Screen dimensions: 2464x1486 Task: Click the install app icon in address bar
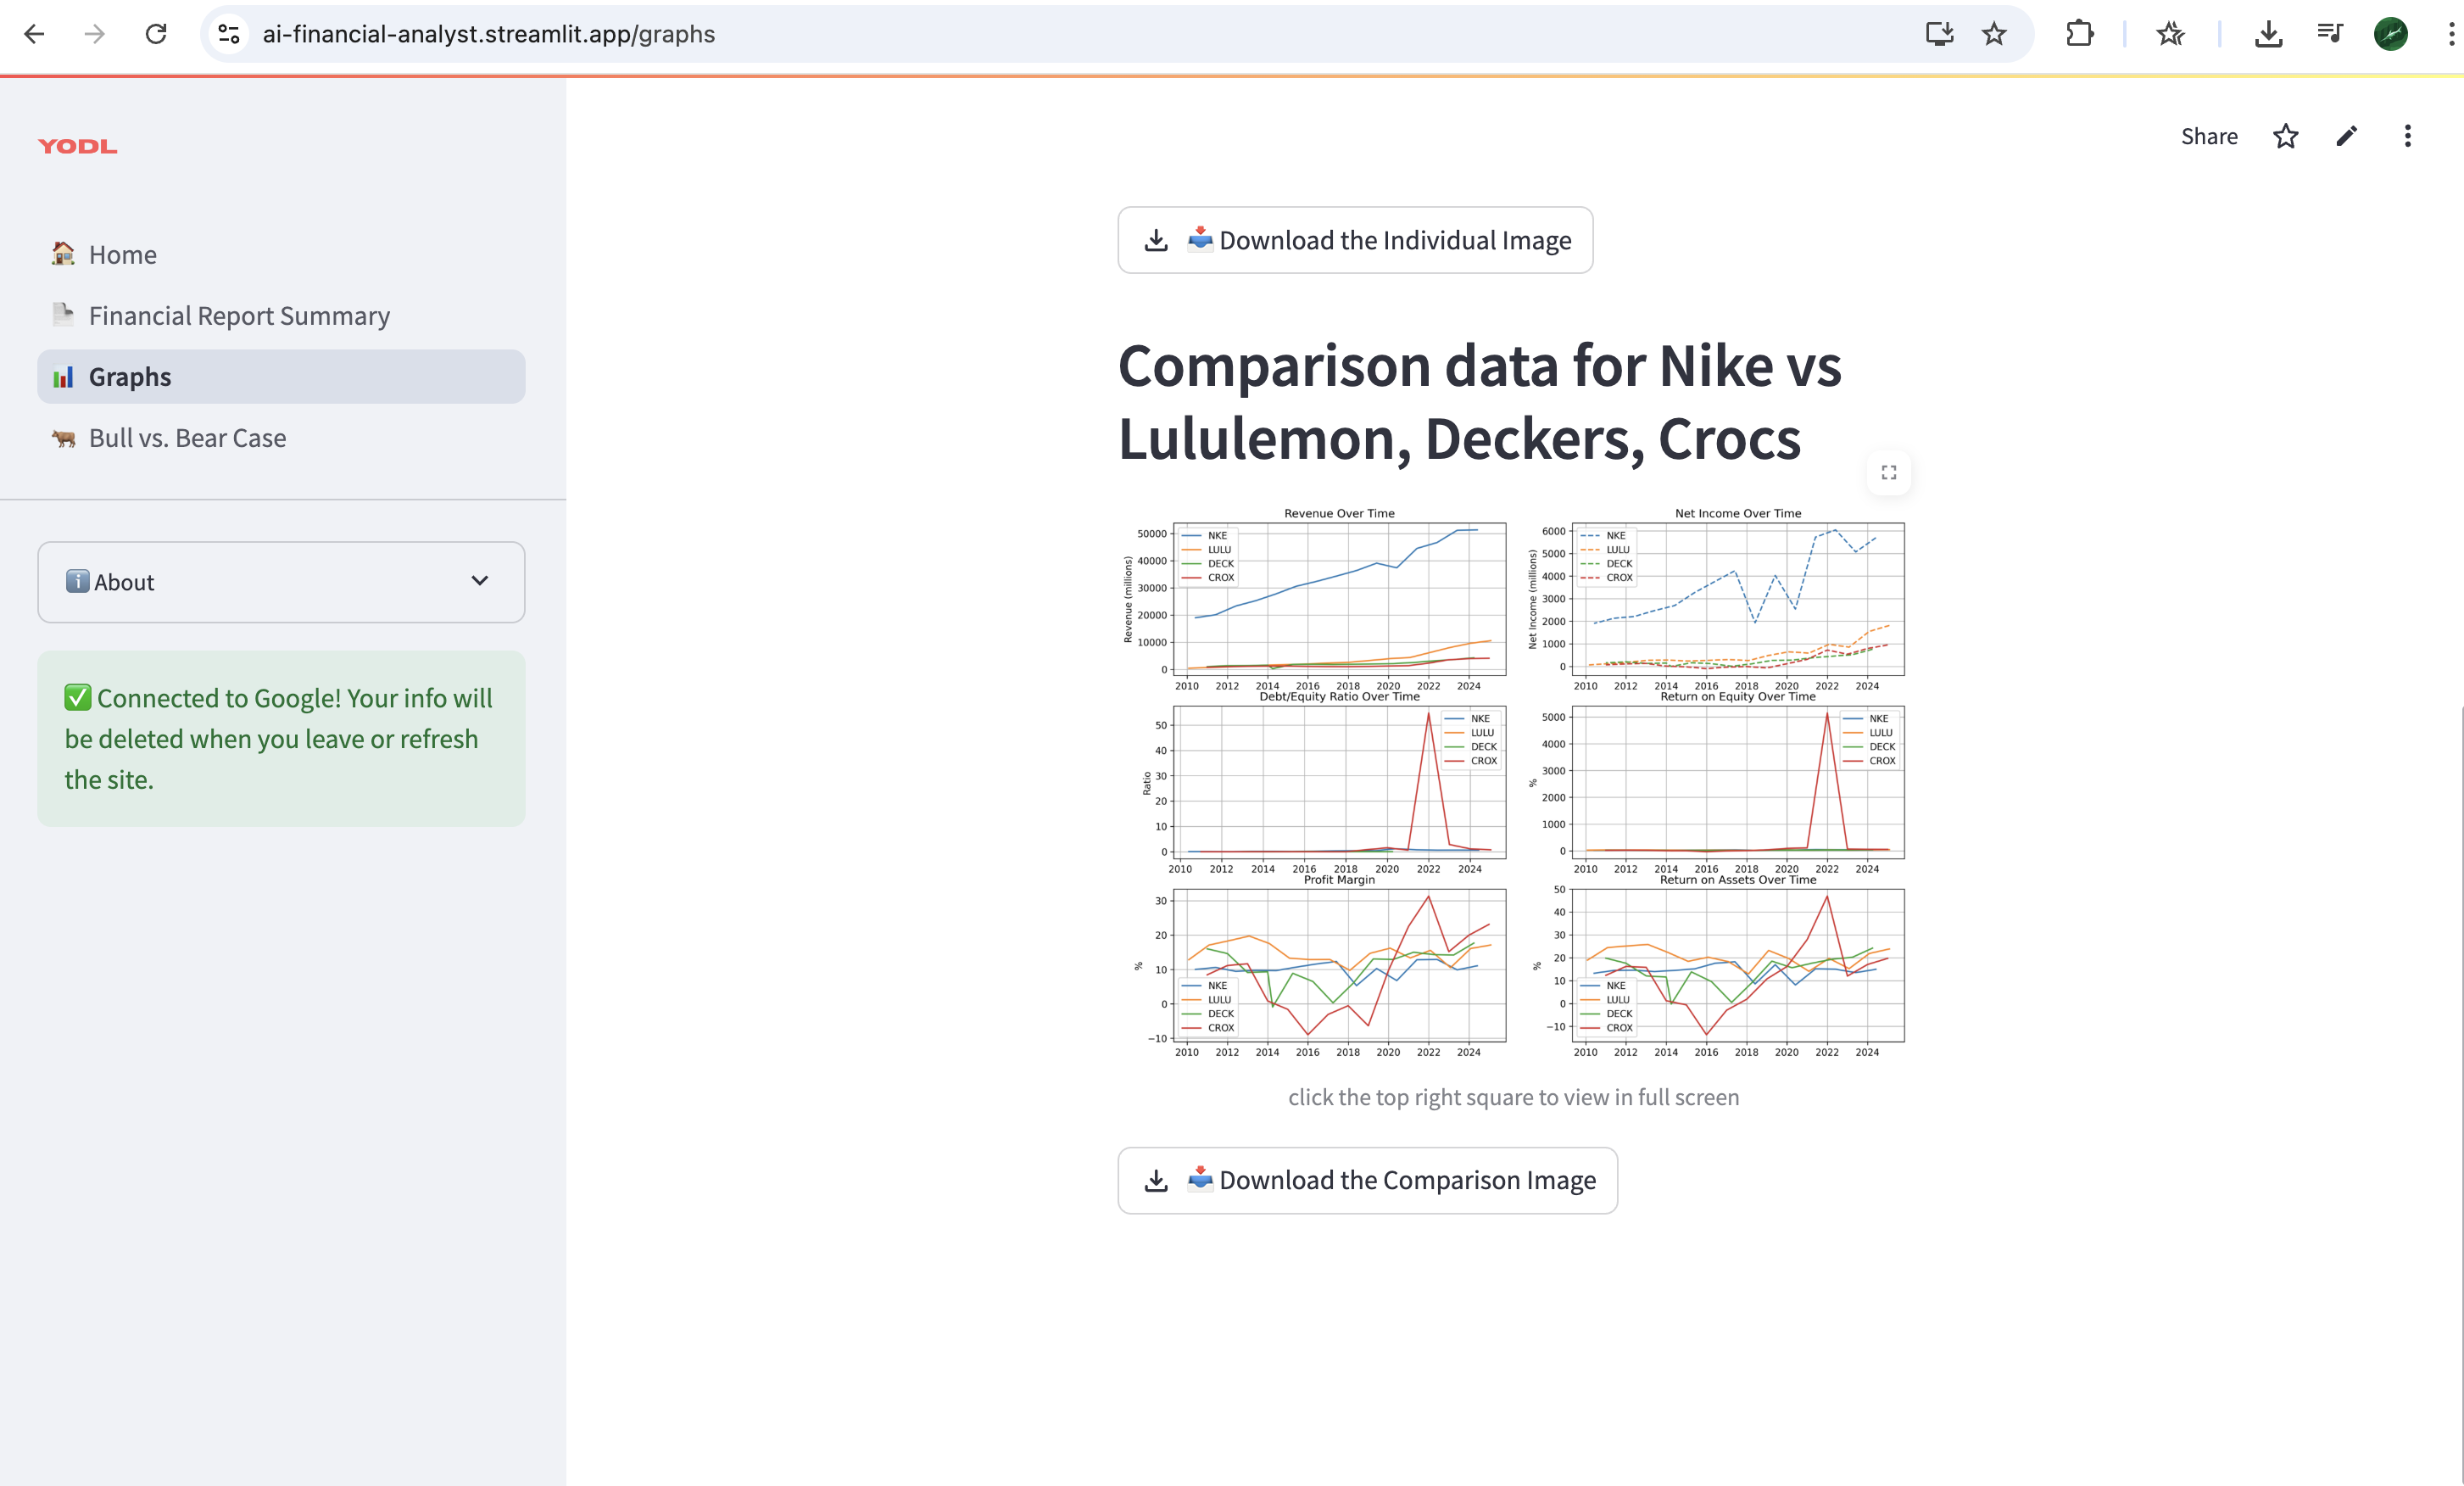(1939, 34)
